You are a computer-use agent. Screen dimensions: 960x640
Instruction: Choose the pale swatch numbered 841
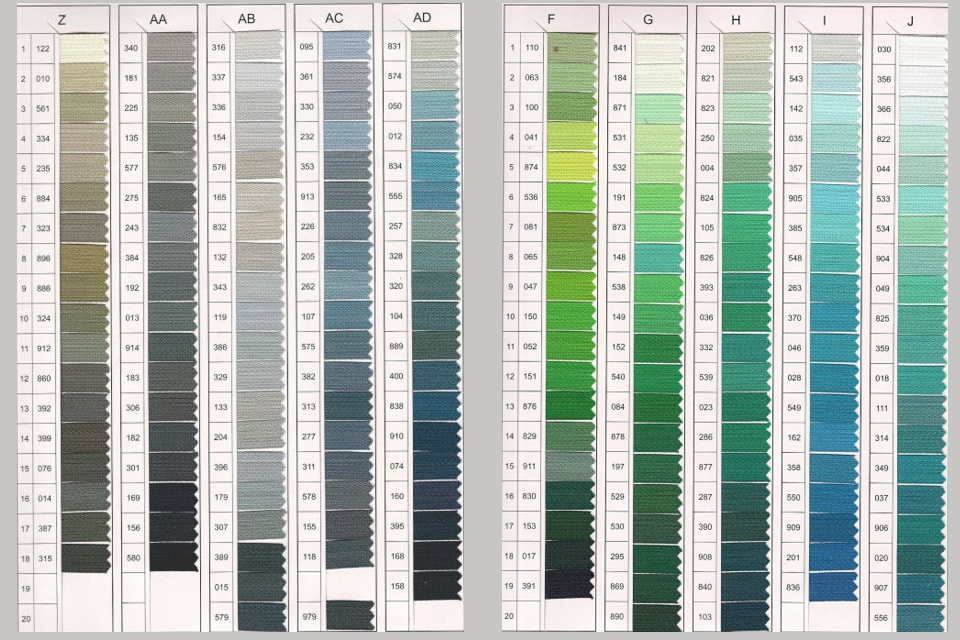(659, 48)
